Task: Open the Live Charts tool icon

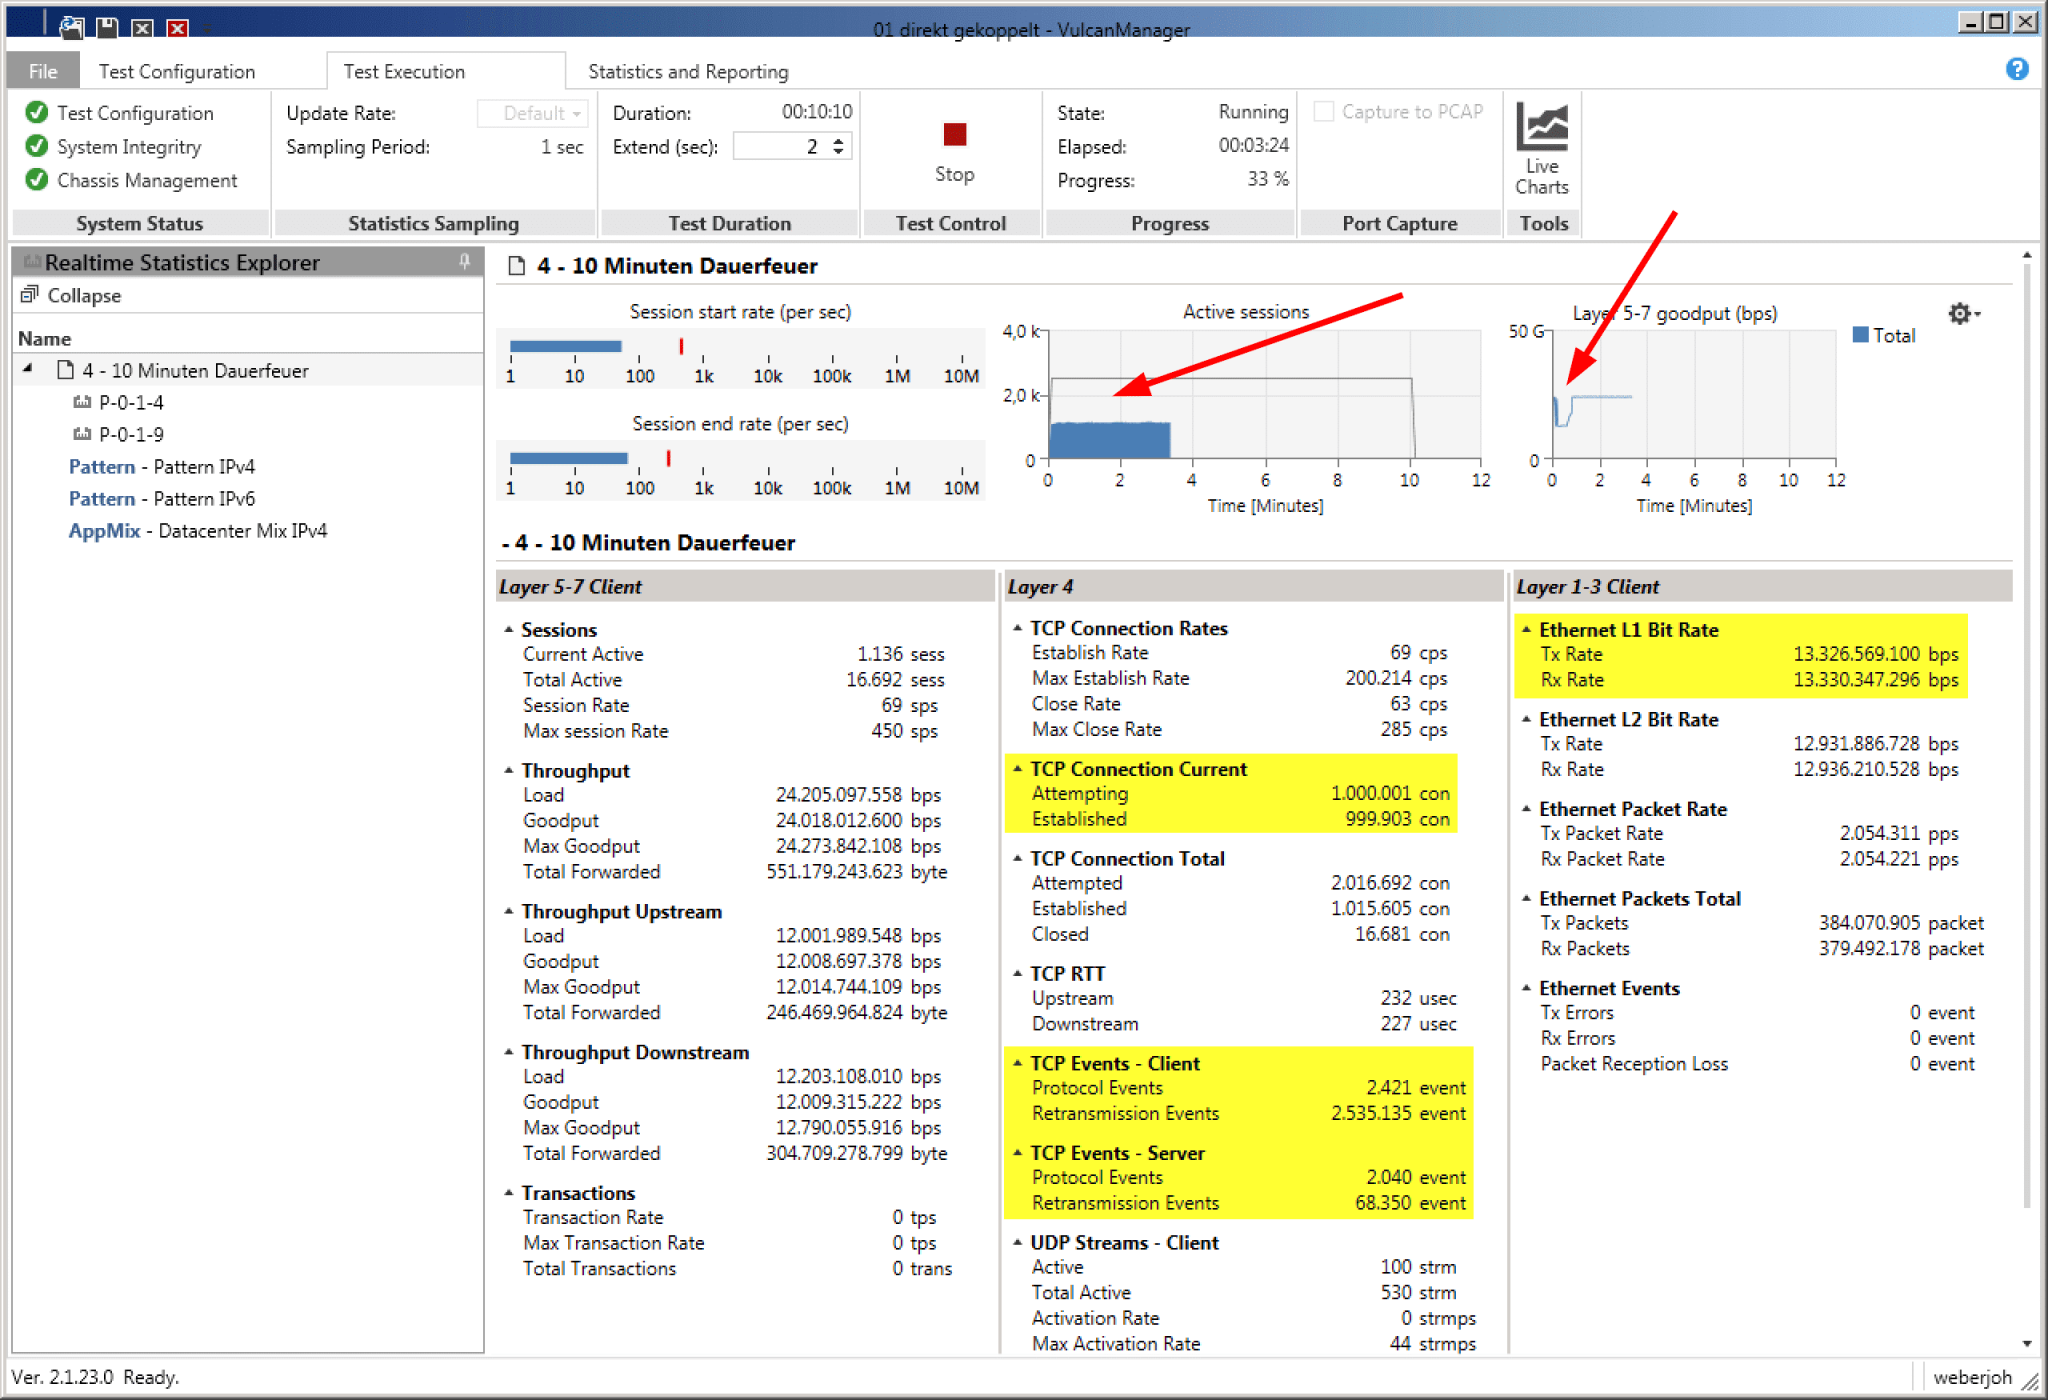Action: coord(1542,127)
